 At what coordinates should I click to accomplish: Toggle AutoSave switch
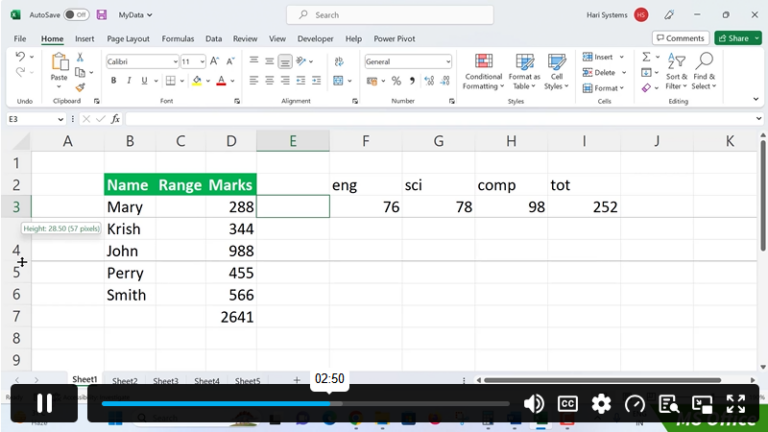(x=76, y=15)
